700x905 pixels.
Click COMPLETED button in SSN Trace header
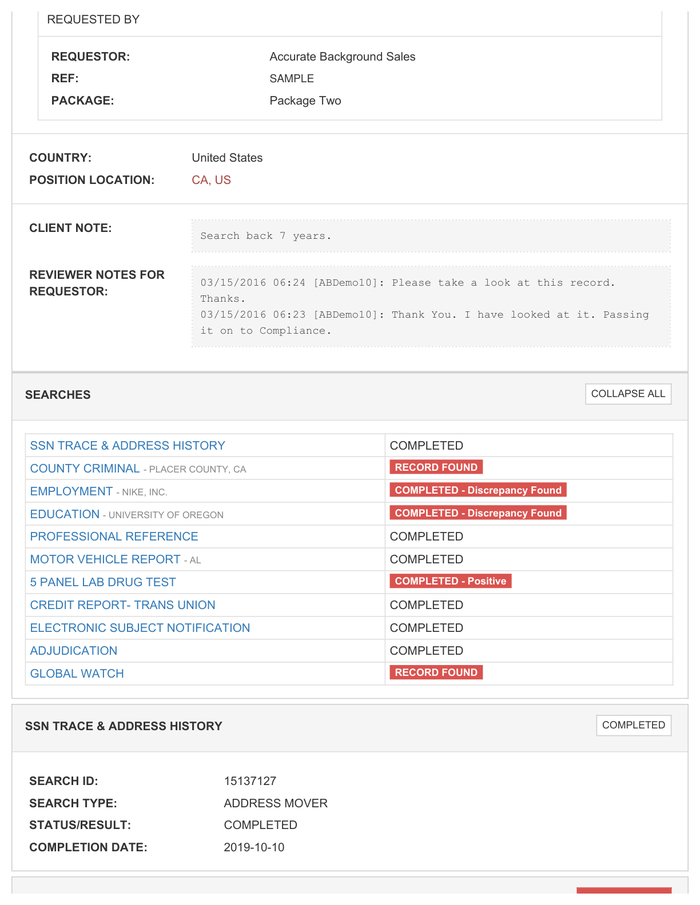[633, 725]
